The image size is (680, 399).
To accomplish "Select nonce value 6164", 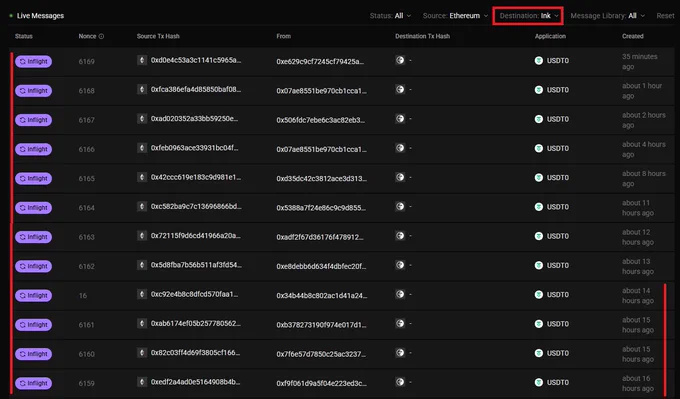I will (x=86, y=208).
